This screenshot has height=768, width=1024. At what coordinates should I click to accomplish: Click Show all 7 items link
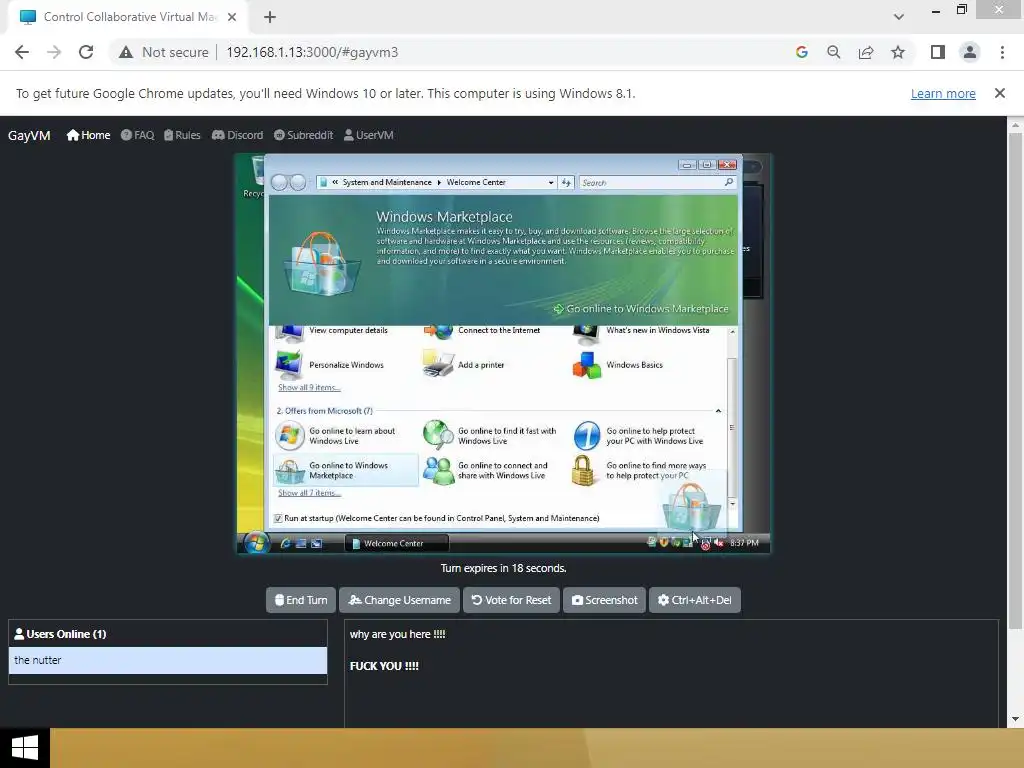(309, 493)
